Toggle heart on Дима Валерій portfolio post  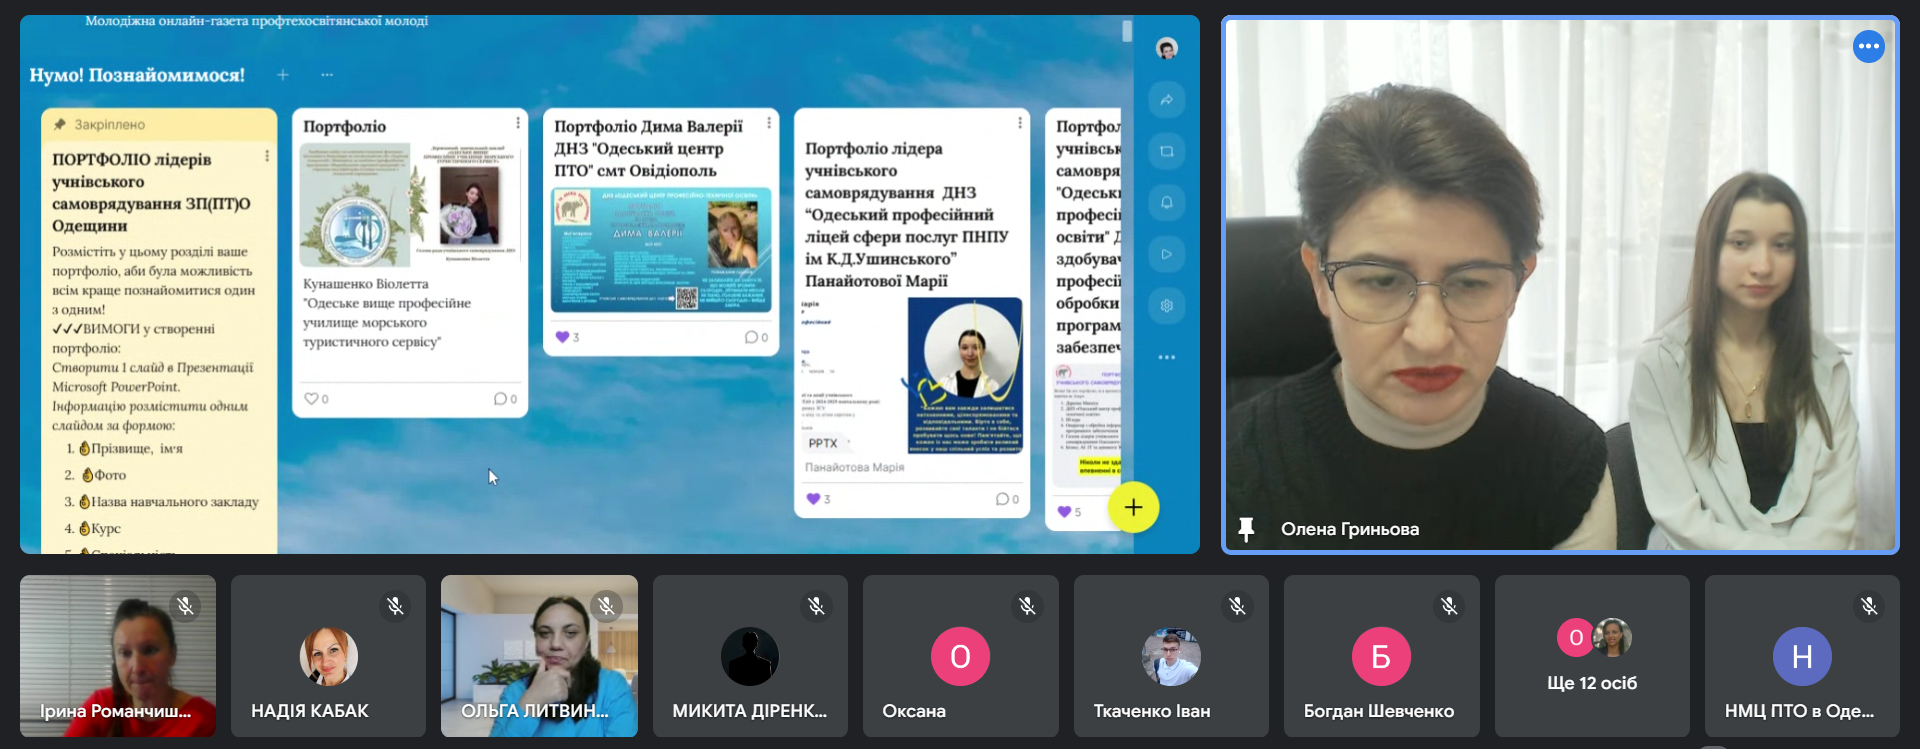tap(562, 337)
